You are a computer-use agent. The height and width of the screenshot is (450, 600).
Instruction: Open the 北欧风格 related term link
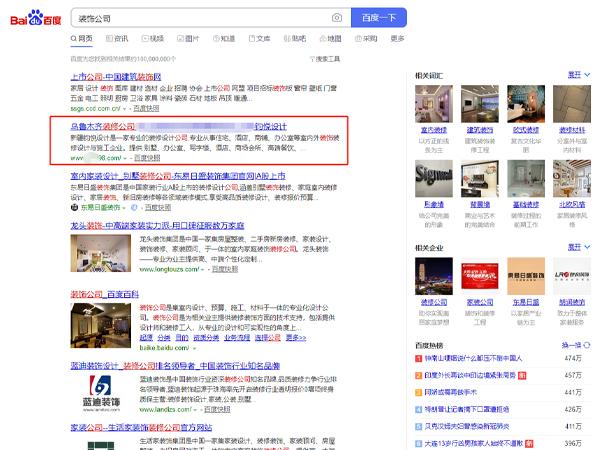572,205
